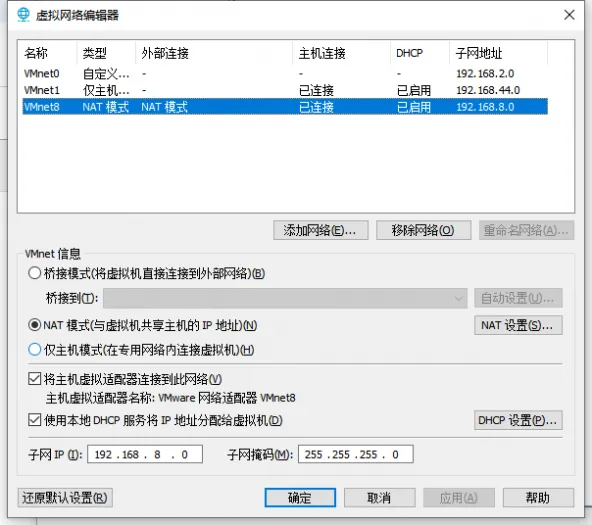Click the 移除网络(O) button

[423, 230]
